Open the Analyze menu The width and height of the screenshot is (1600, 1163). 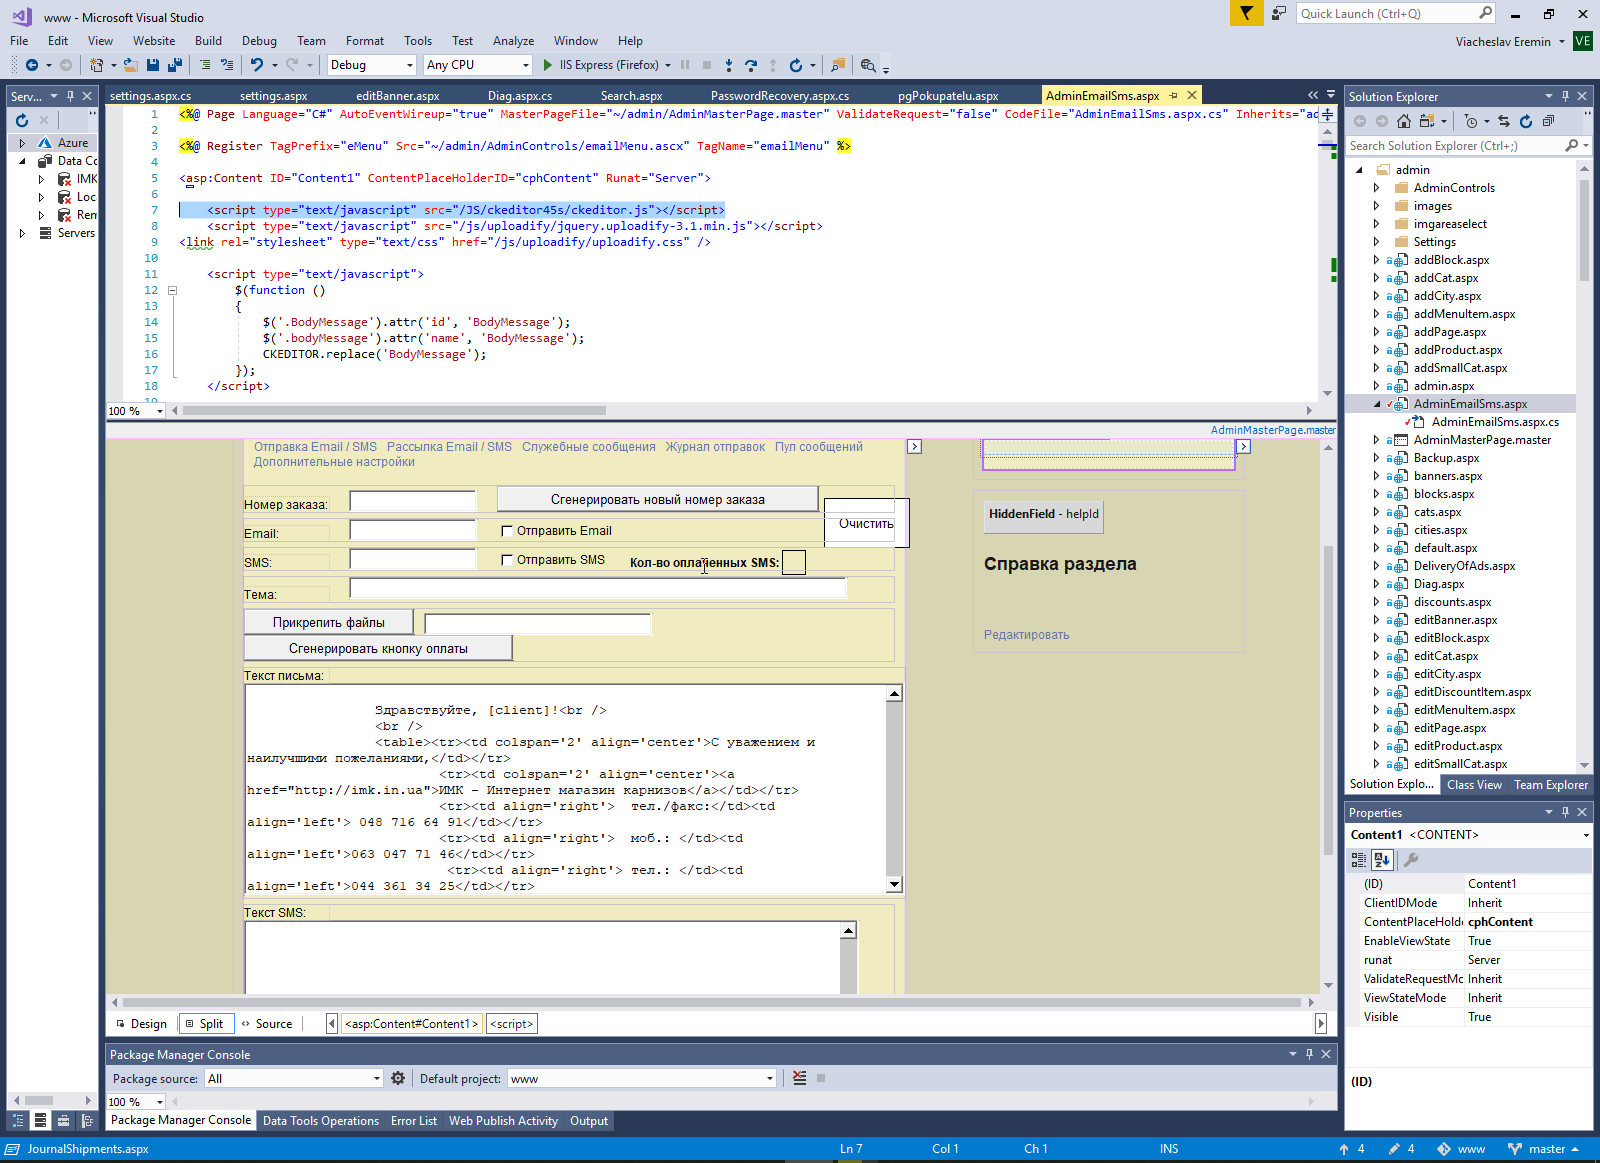pos(513,41)
